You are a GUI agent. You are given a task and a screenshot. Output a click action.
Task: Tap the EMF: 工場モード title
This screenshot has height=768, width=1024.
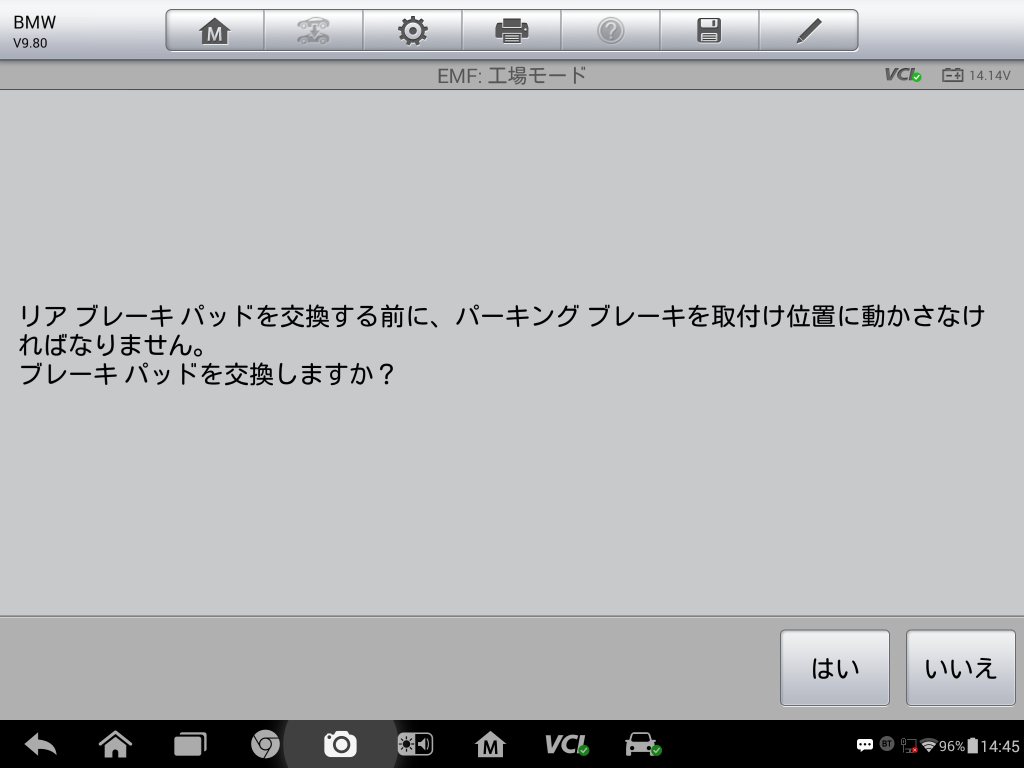(x=511, y=76)
